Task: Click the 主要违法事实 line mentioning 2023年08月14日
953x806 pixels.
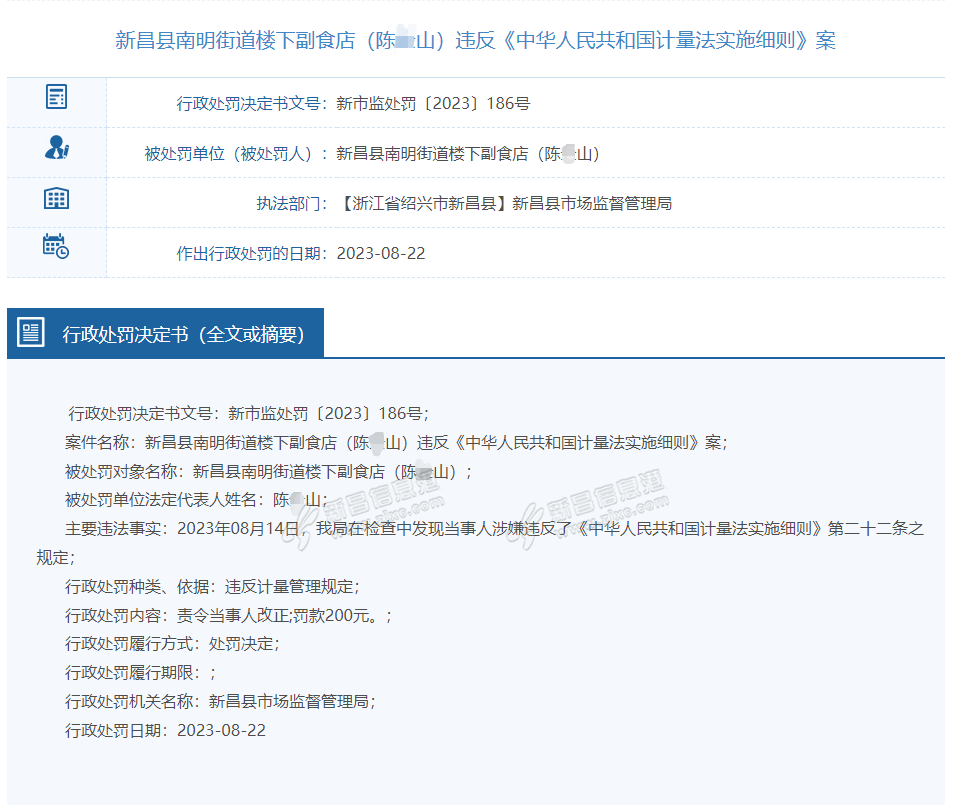Action: point(494,529)
